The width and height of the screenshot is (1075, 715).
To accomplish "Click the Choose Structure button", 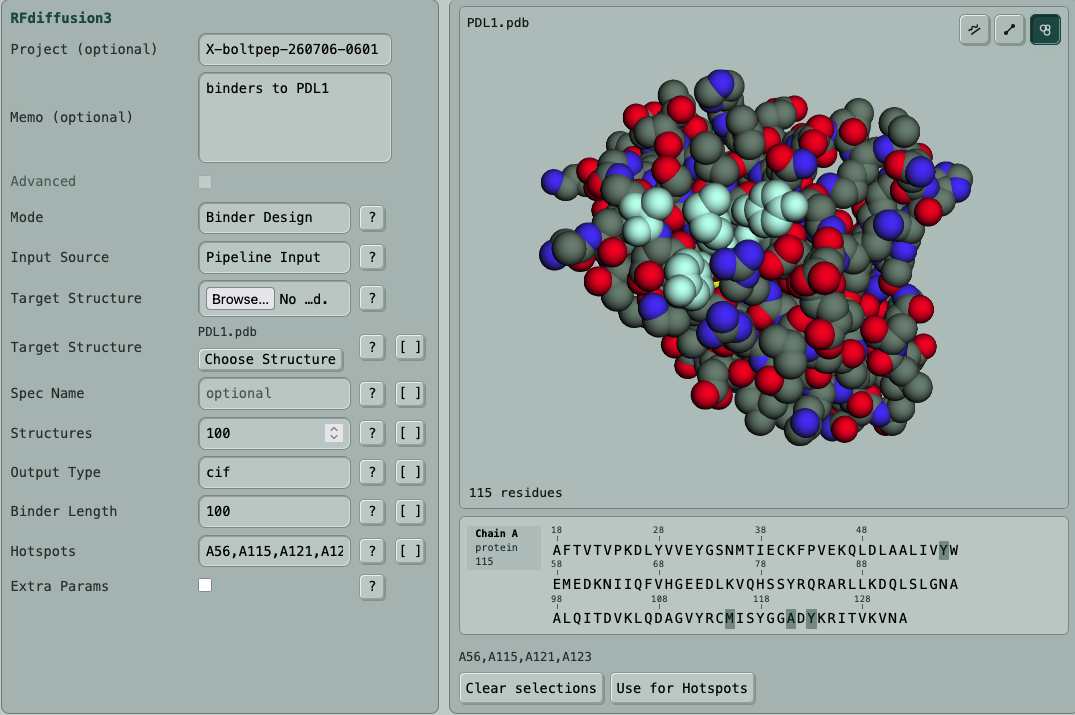I will [x=270, y=359].
